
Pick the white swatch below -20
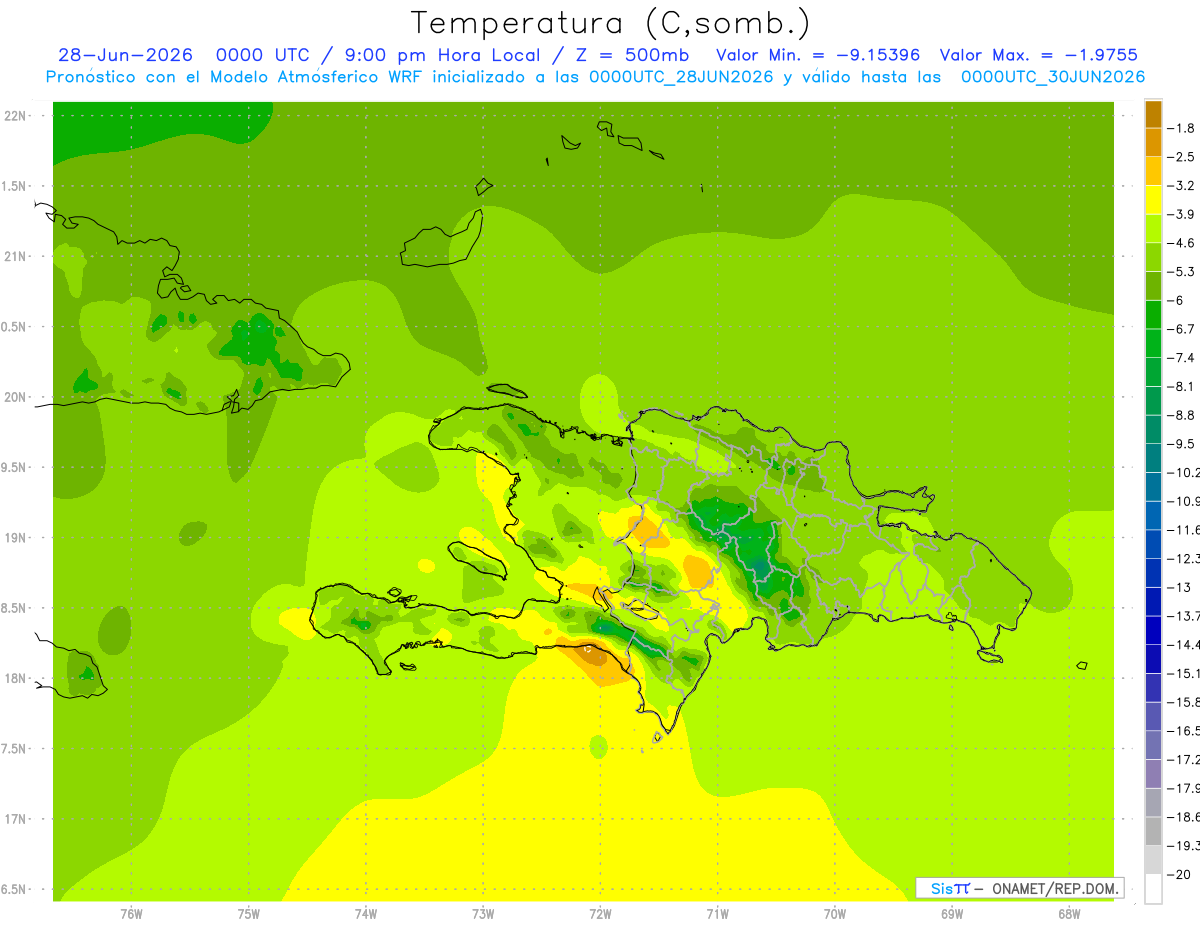click(1153, 889)
